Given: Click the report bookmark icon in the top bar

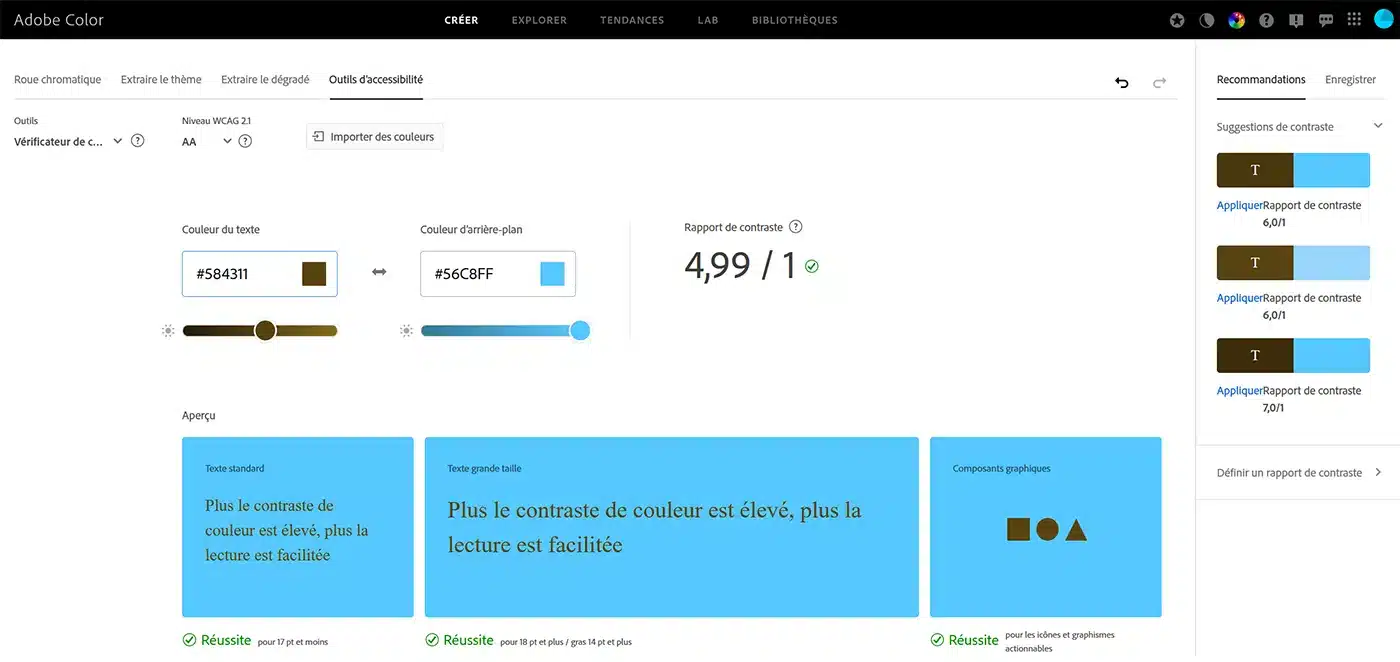Looking at the screenshot, I should [1296, 19].
